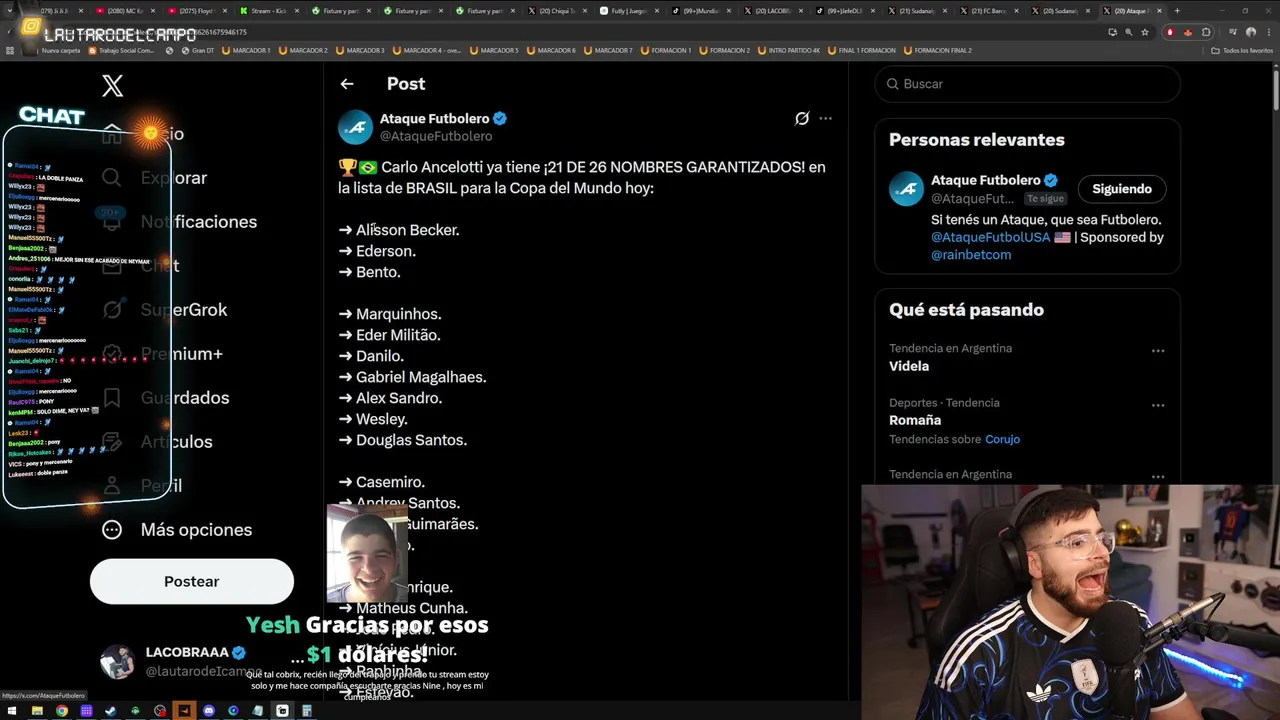Click the Buscar search field
Screen dimensions: 1280x720
(1027, 84)
